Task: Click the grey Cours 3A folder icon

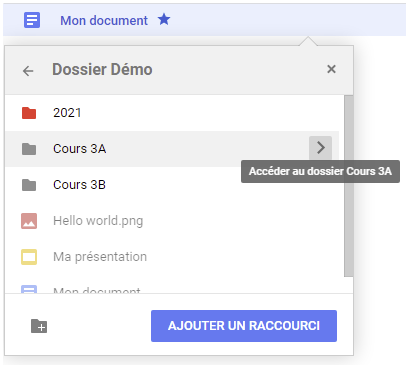Action: click(x=29, y=149)
